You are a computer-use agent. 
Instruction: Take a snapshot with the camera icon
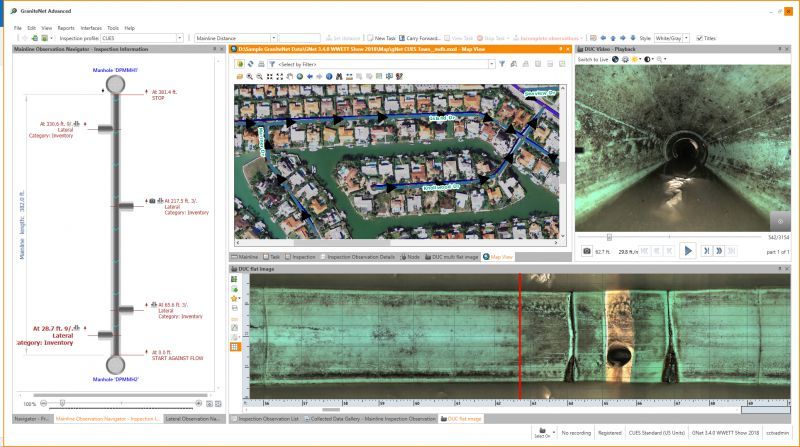[x=586, y=250]
